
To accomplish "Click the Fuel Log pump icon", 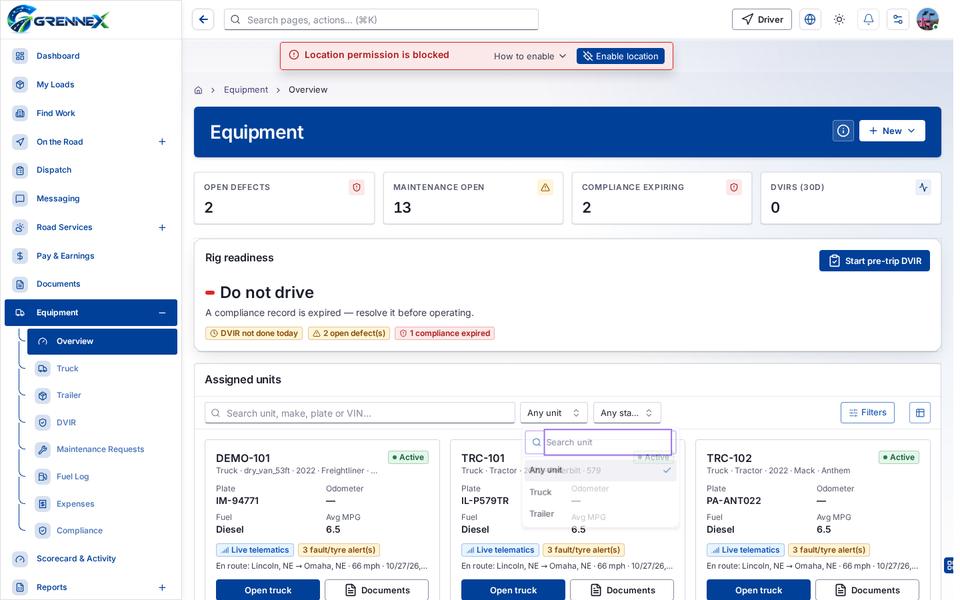I will pos(43,476).
